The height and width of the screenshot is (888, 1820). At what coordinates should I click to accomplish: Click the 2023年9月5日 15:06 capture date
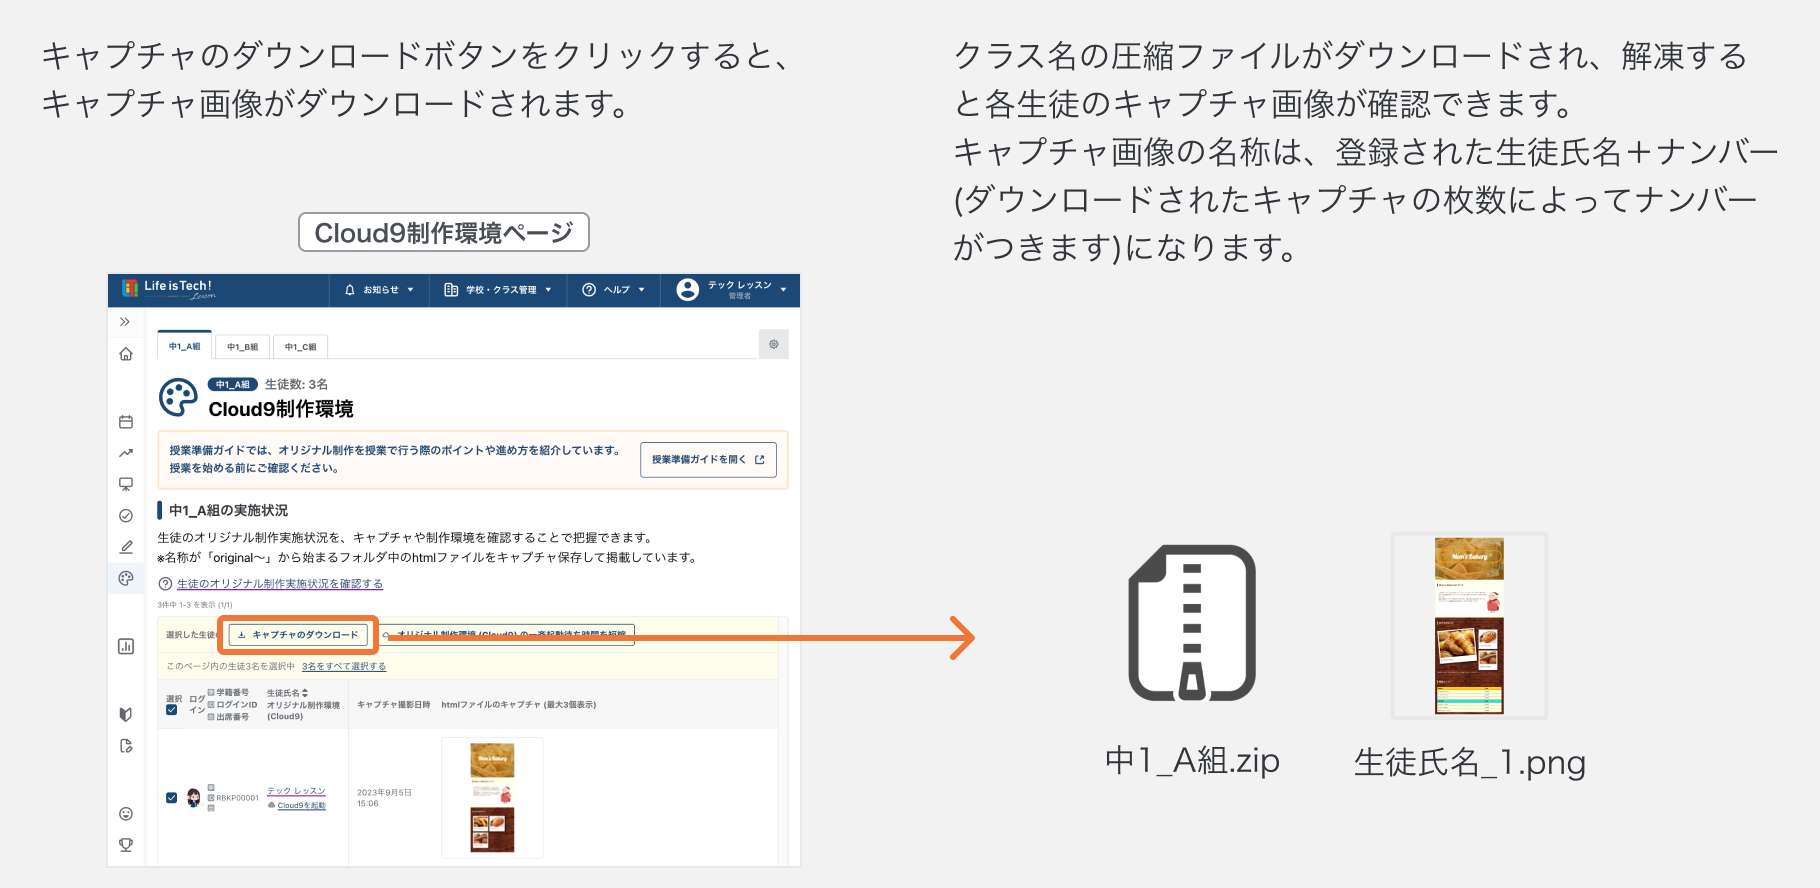(384, 798)
